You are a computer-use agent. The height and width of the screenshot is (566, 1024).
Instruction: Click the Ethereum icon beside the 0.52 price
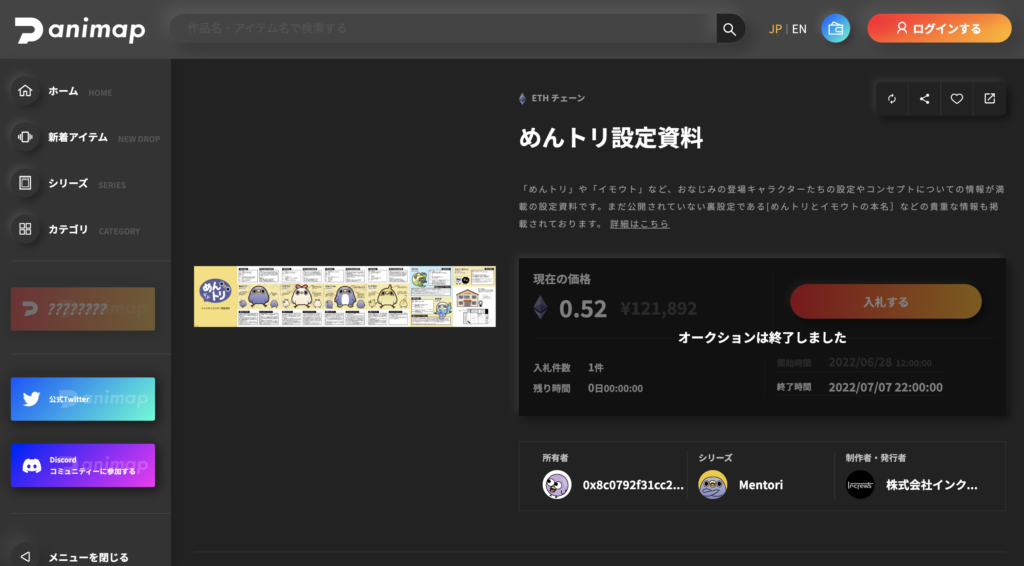(541, 307)
